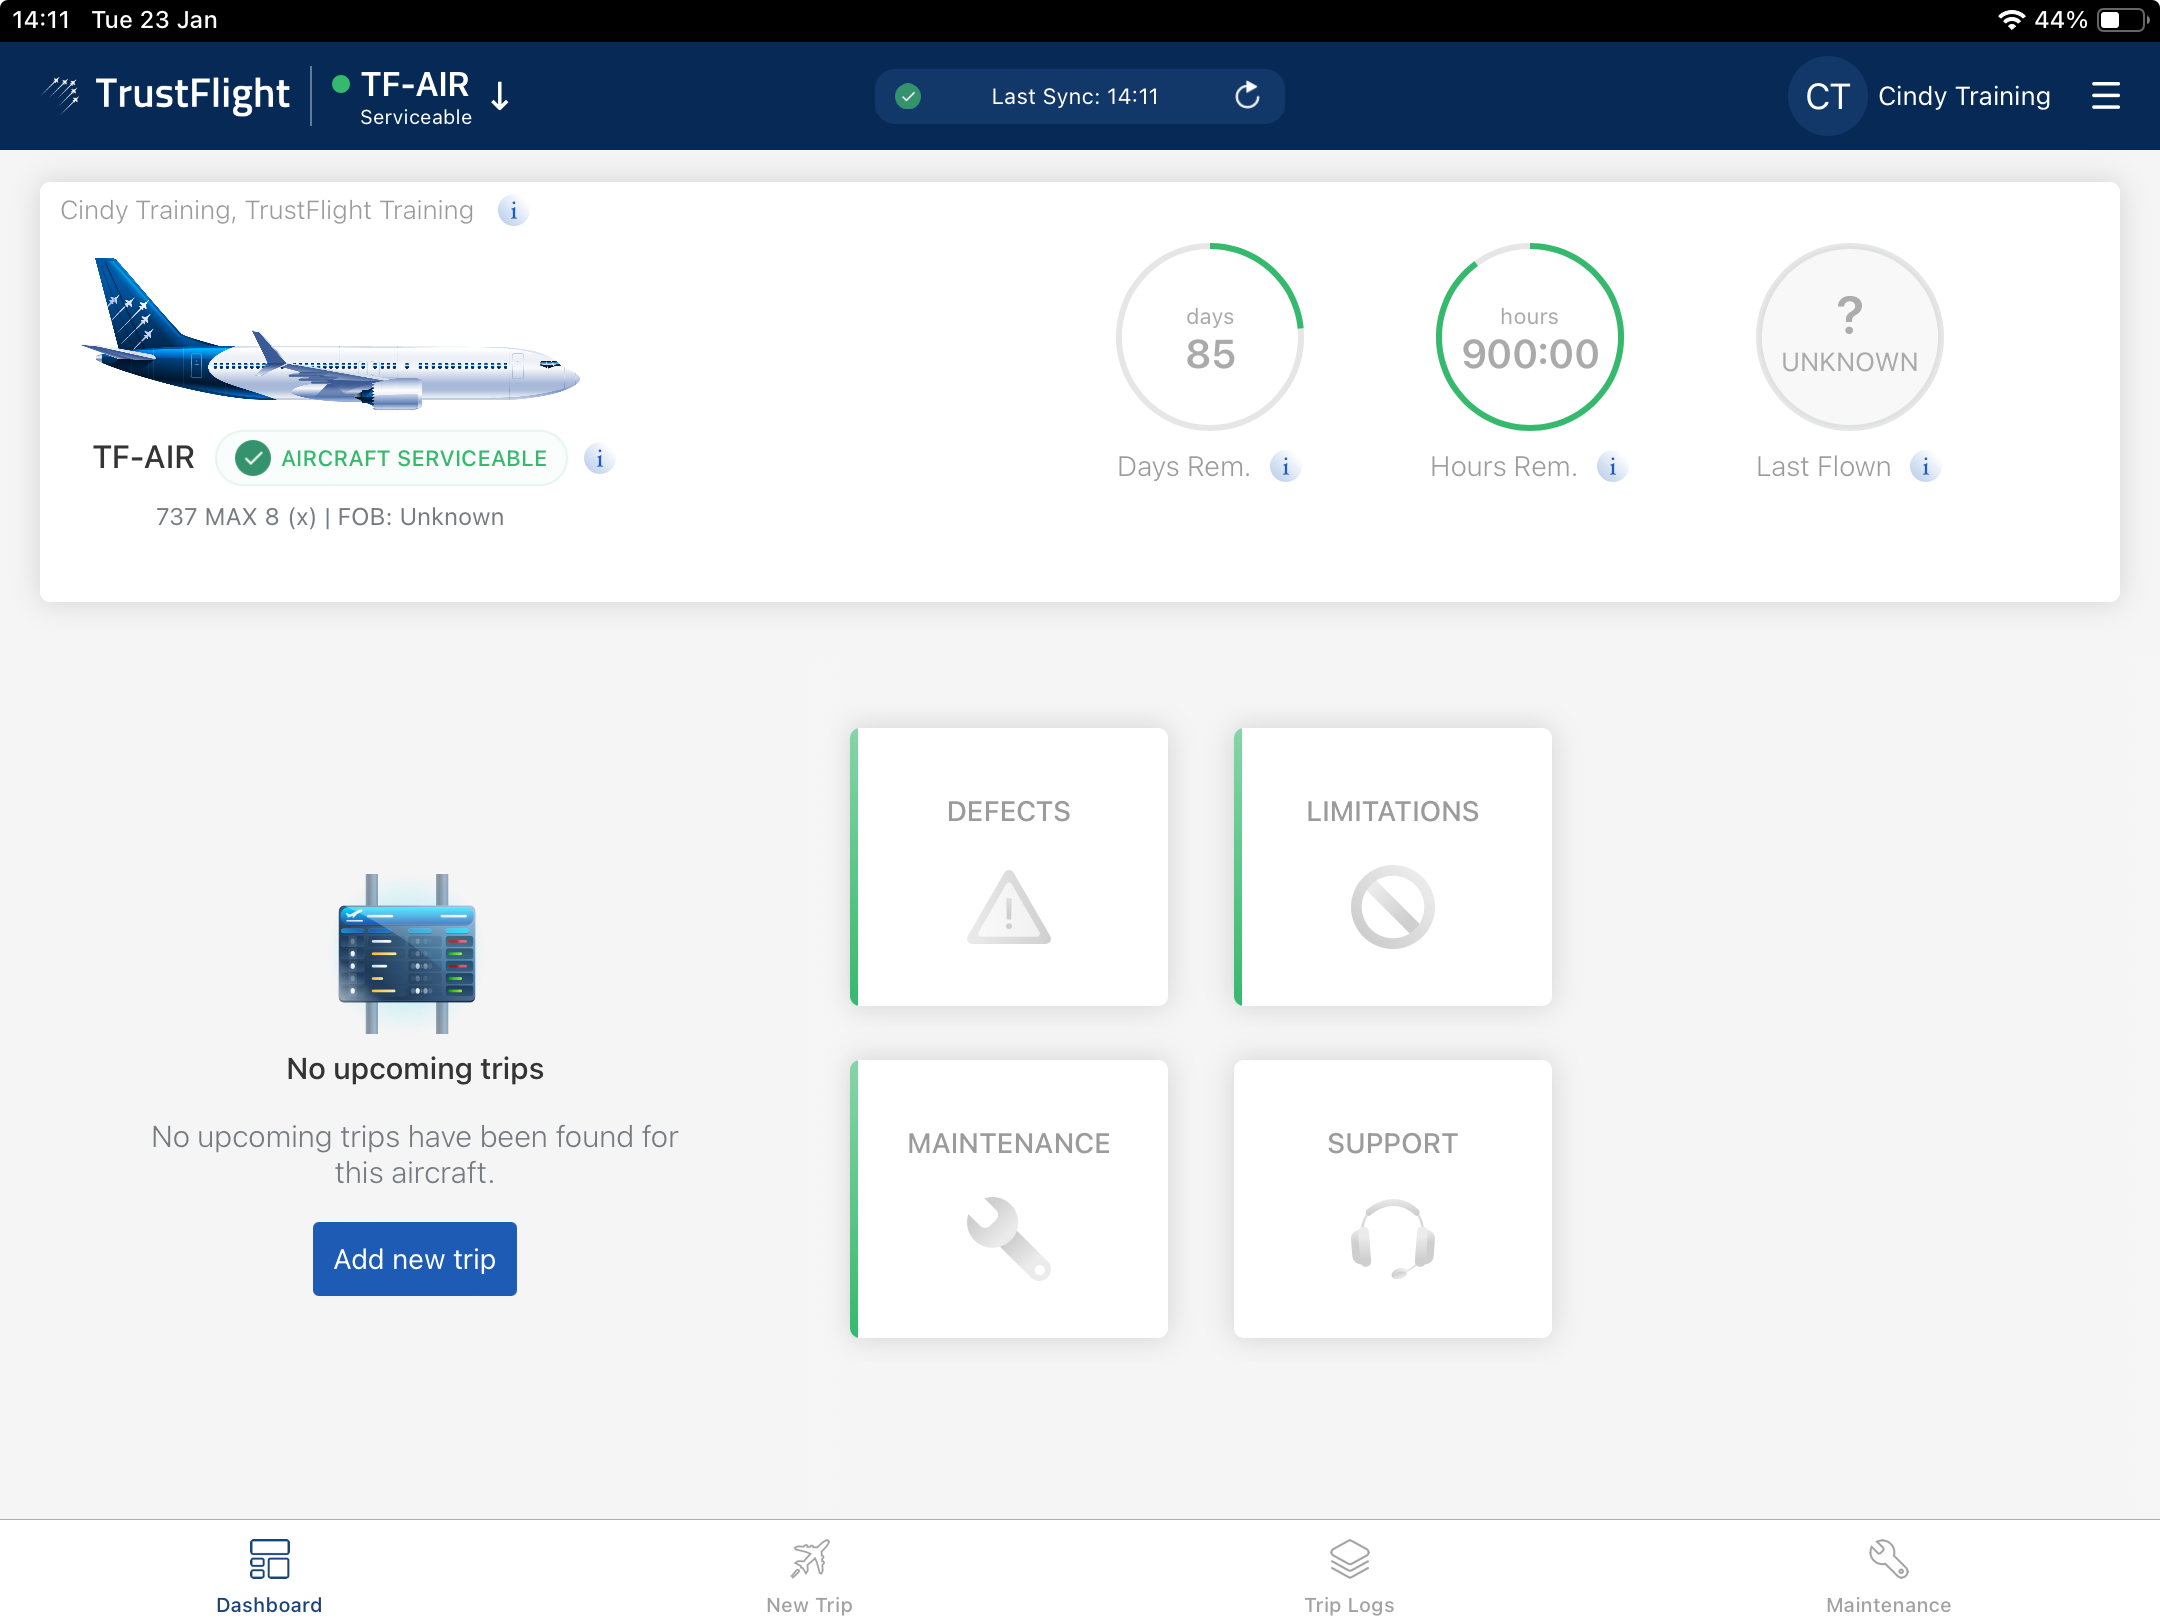Expand the TF-AIR aircraft selector arrow

[x=500, y=96]
